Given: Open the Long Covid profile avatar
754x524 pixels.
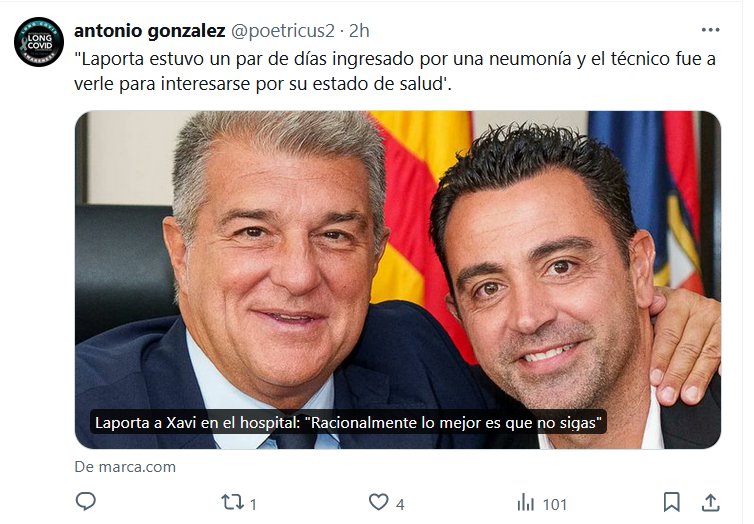Looking at the screenshot, I should coord(39,42).
